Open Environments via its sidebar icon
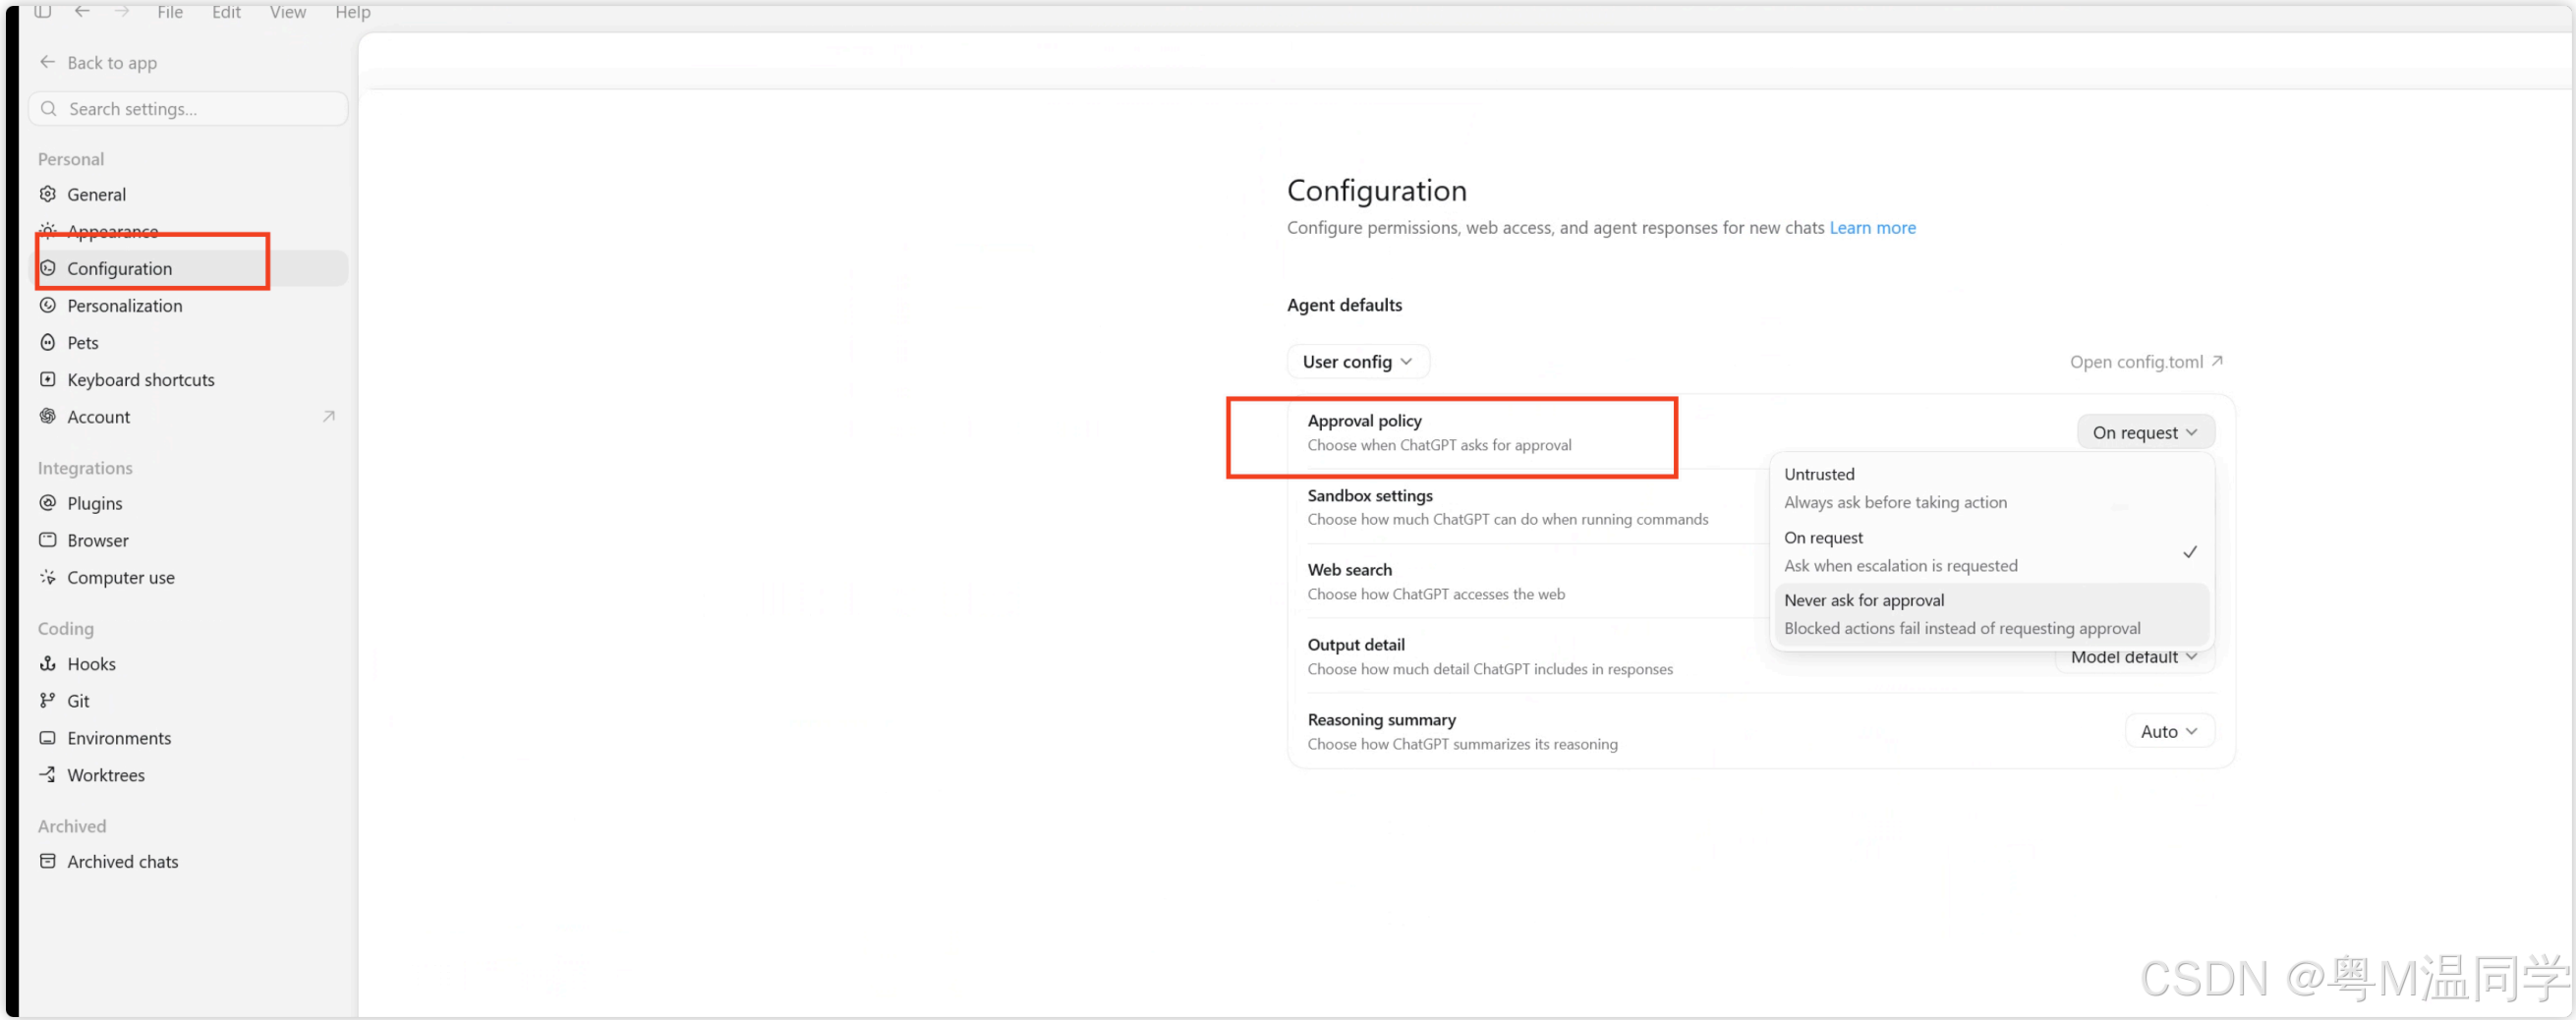 [47, 737]
